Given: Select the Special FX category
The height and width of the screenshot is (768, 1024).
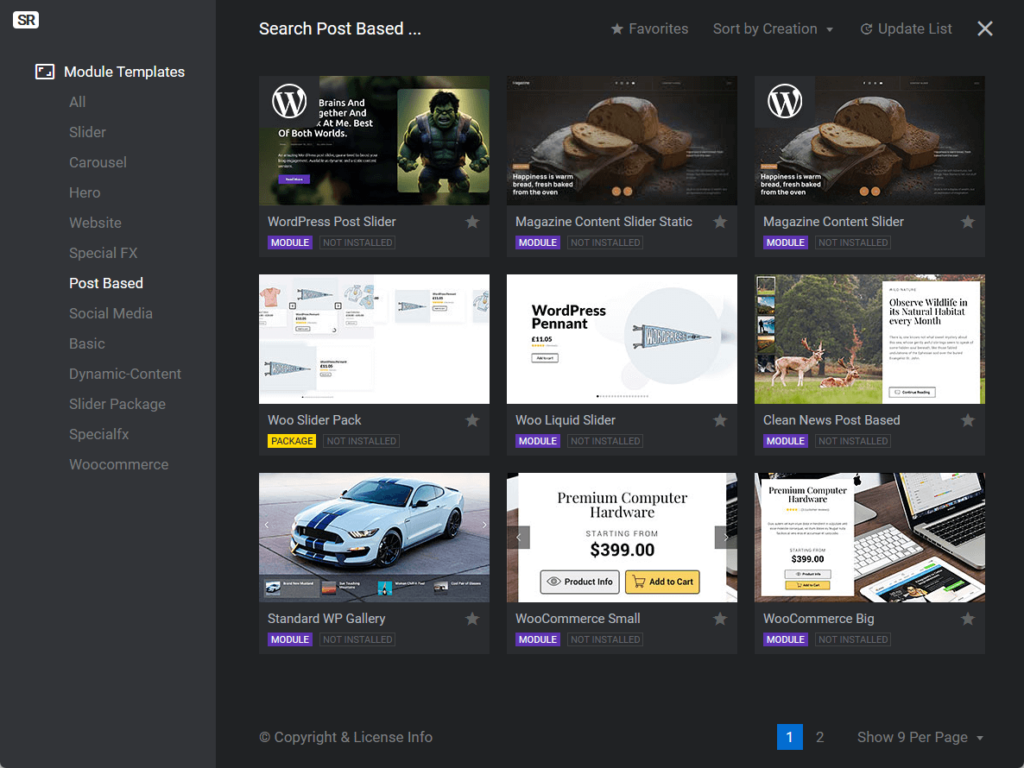Looking at the screenshot, I should click(x=103, y=253).
